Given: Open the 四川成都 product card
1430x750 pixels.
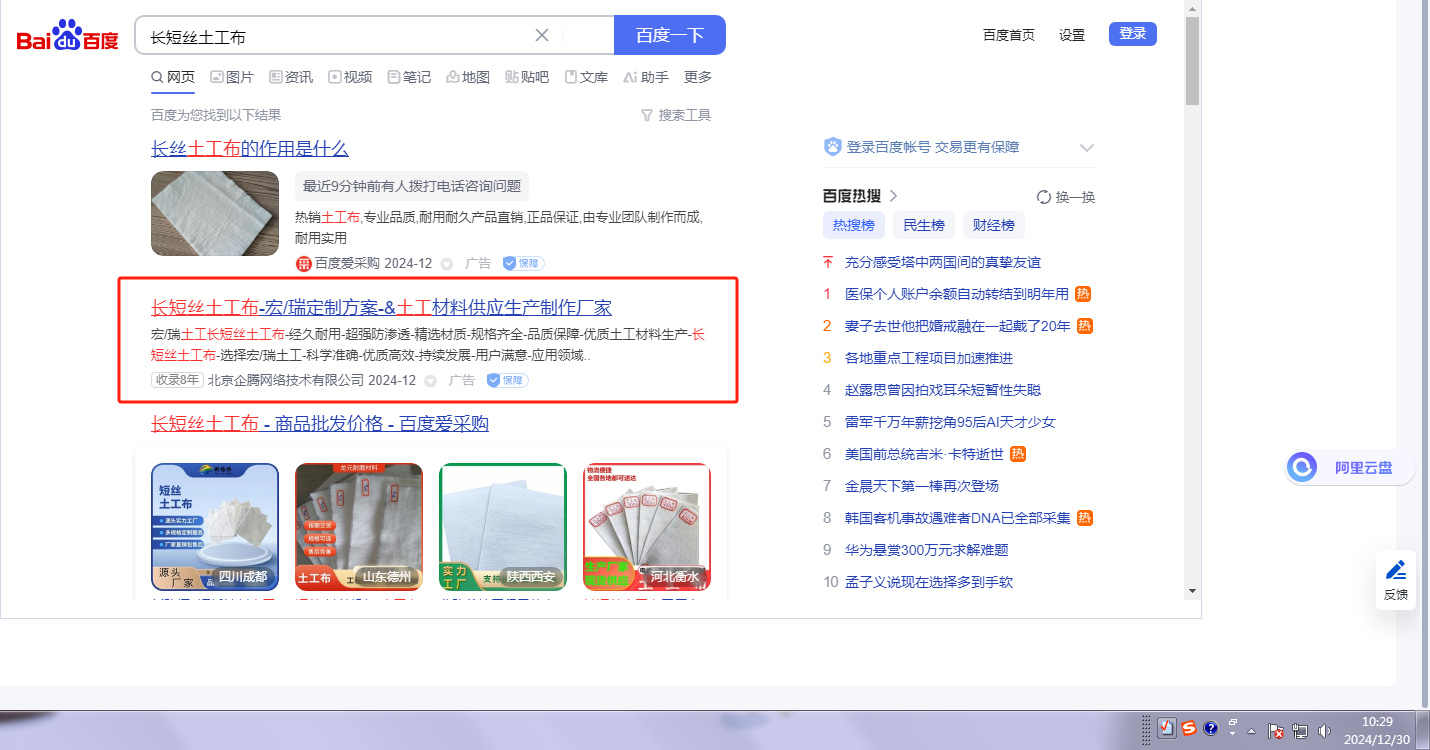Looking at the screenshot, I should (215, 527).
